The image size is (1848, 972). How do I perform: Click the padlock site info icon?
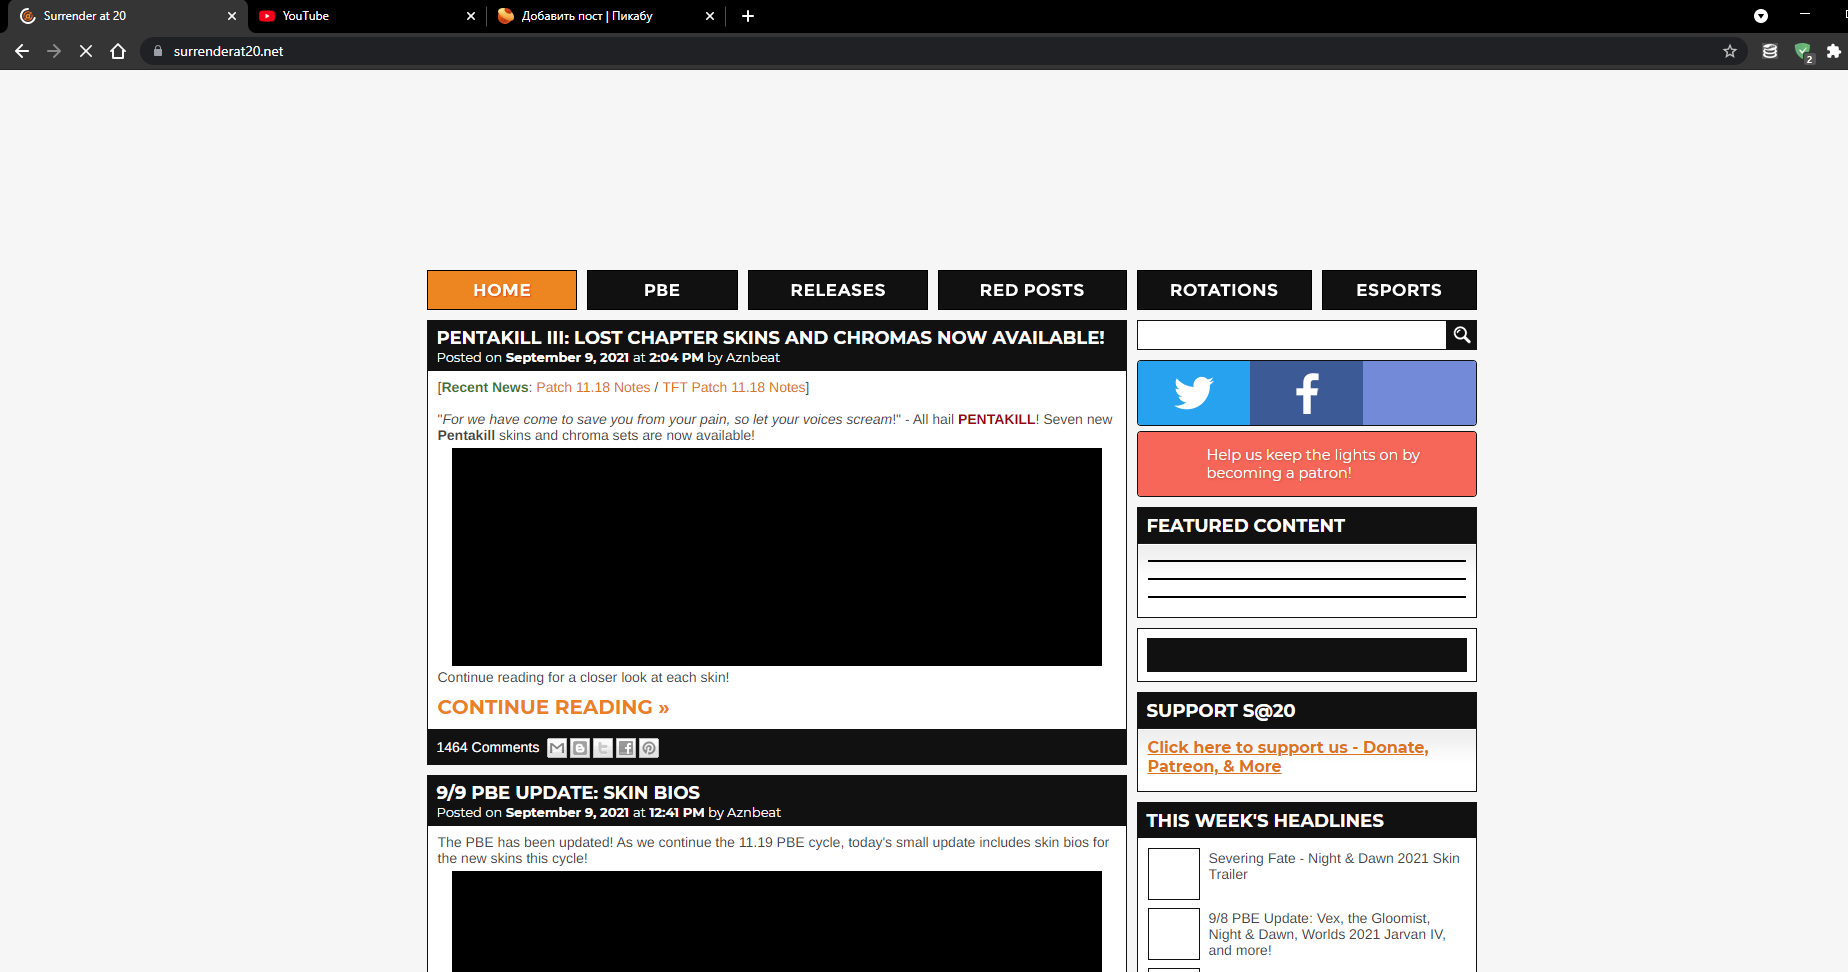(157, 51)
